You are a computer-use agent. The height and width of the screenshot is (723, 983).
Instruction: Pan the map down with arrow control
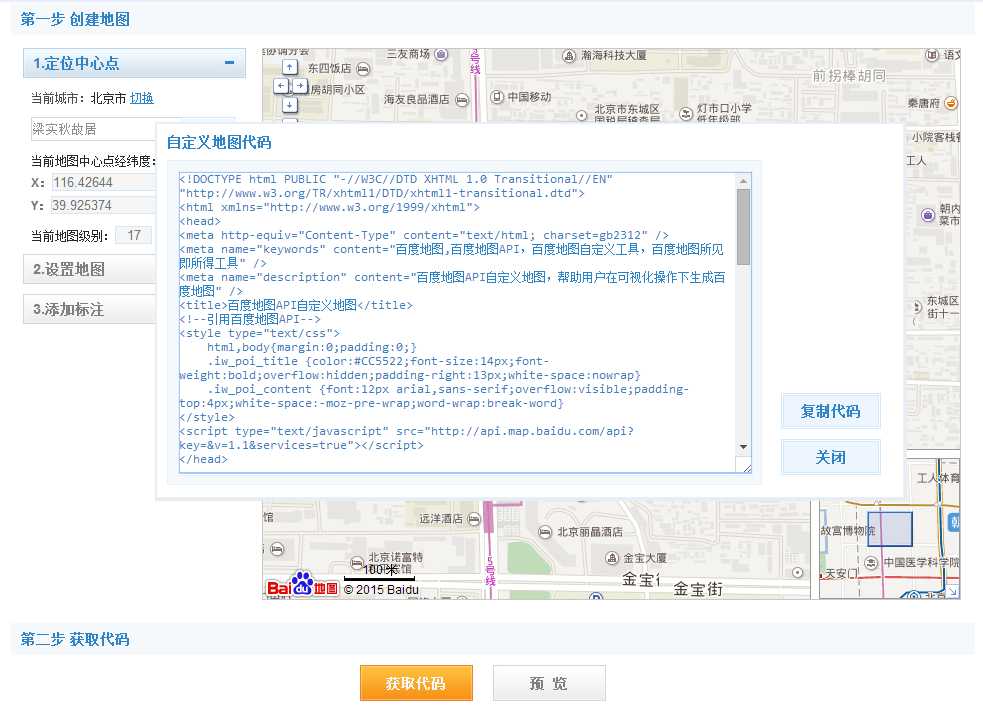(289, 105)
